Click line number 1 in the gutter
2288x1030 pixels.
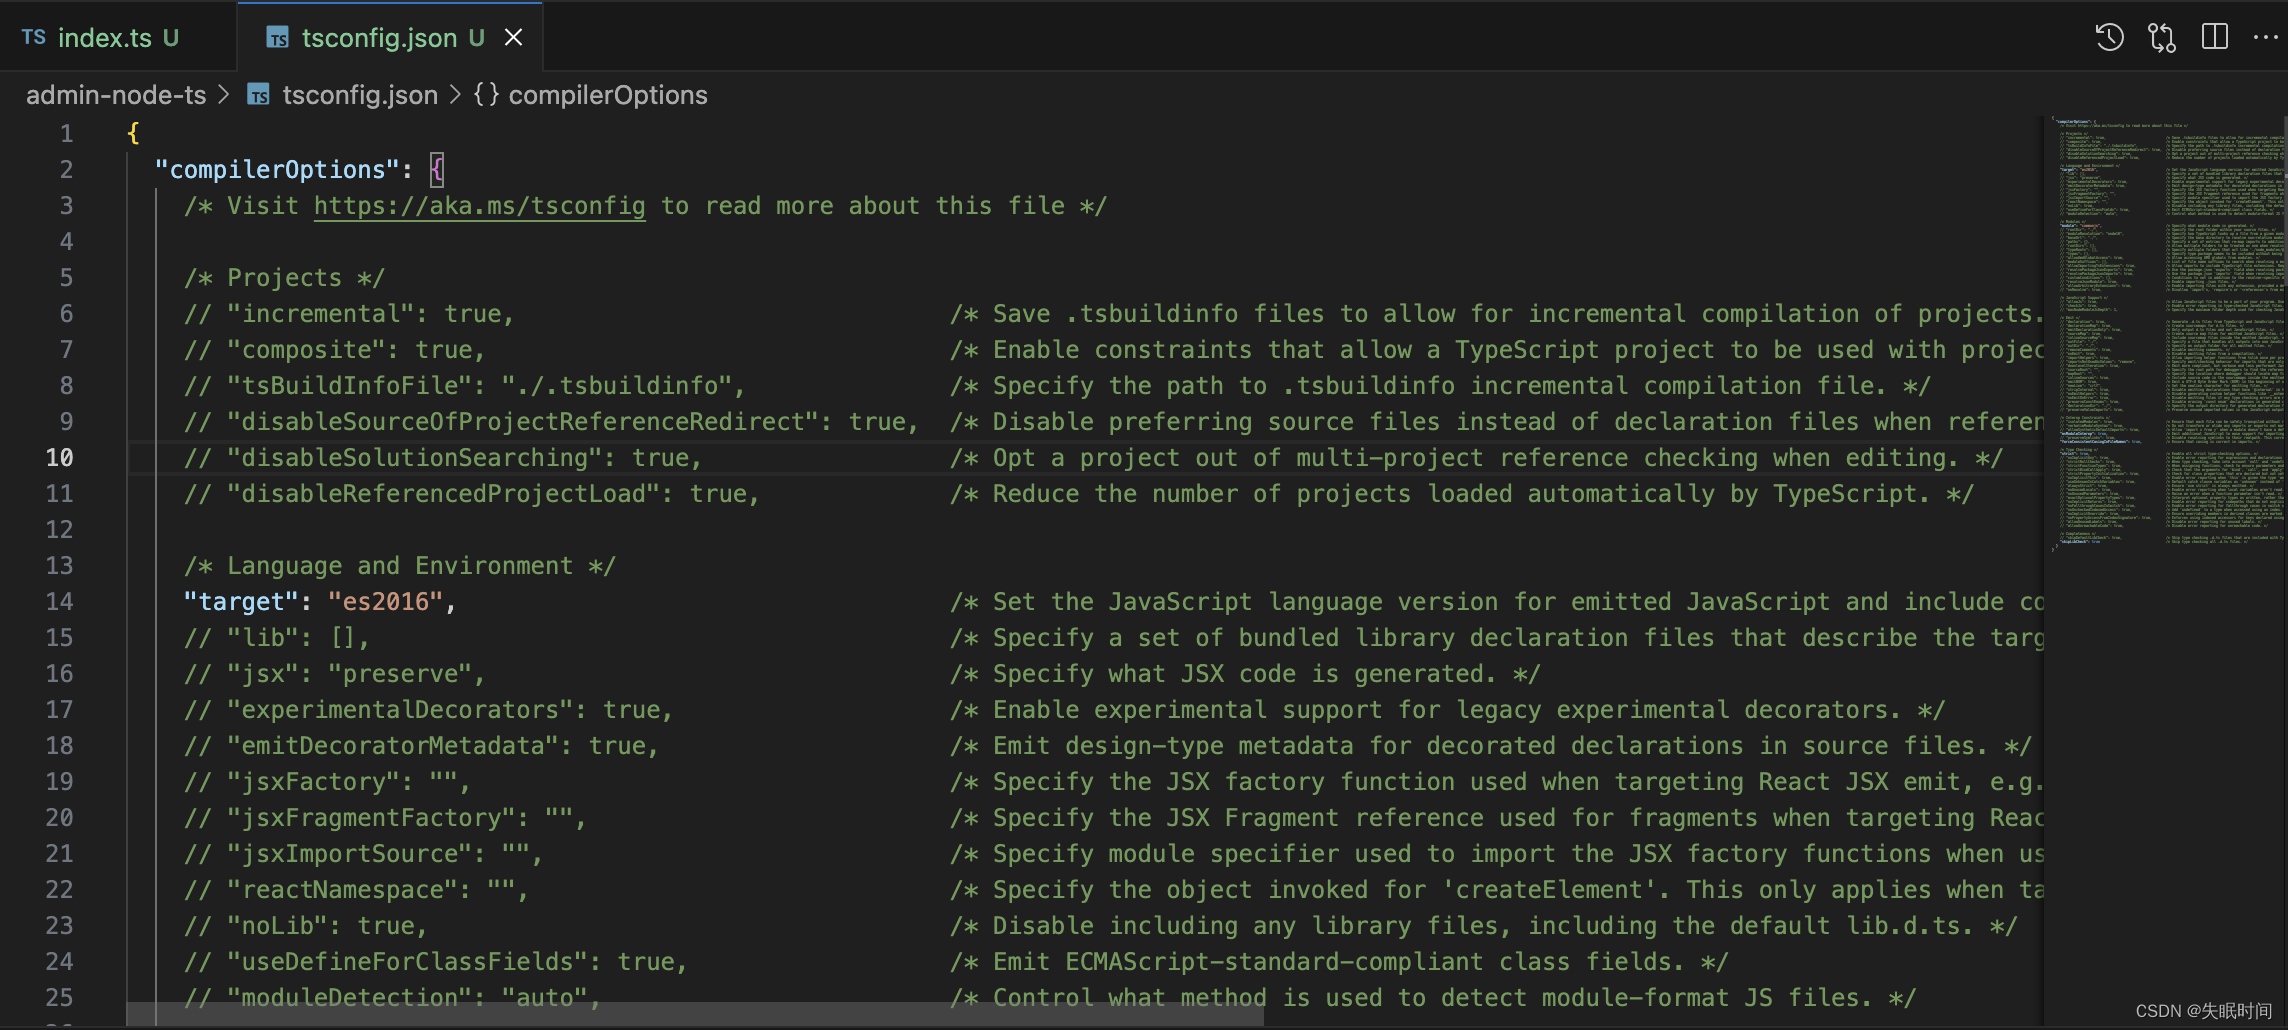coord(66,134)
